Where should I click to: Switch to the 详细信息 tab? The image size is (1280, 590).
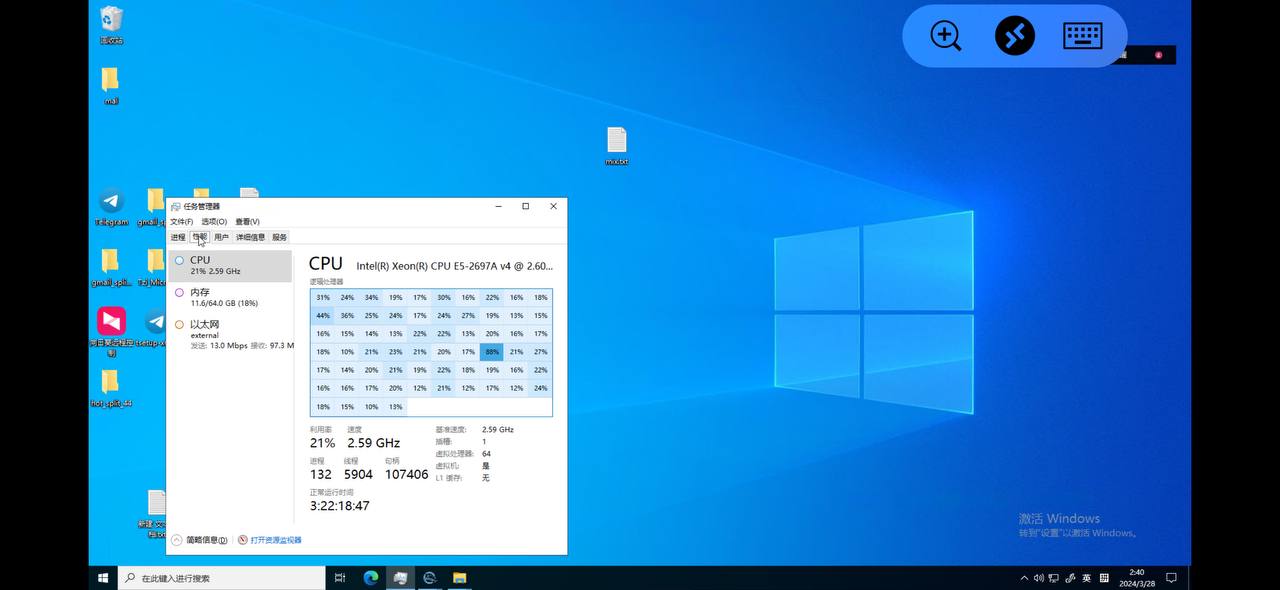tap(250, 238)
